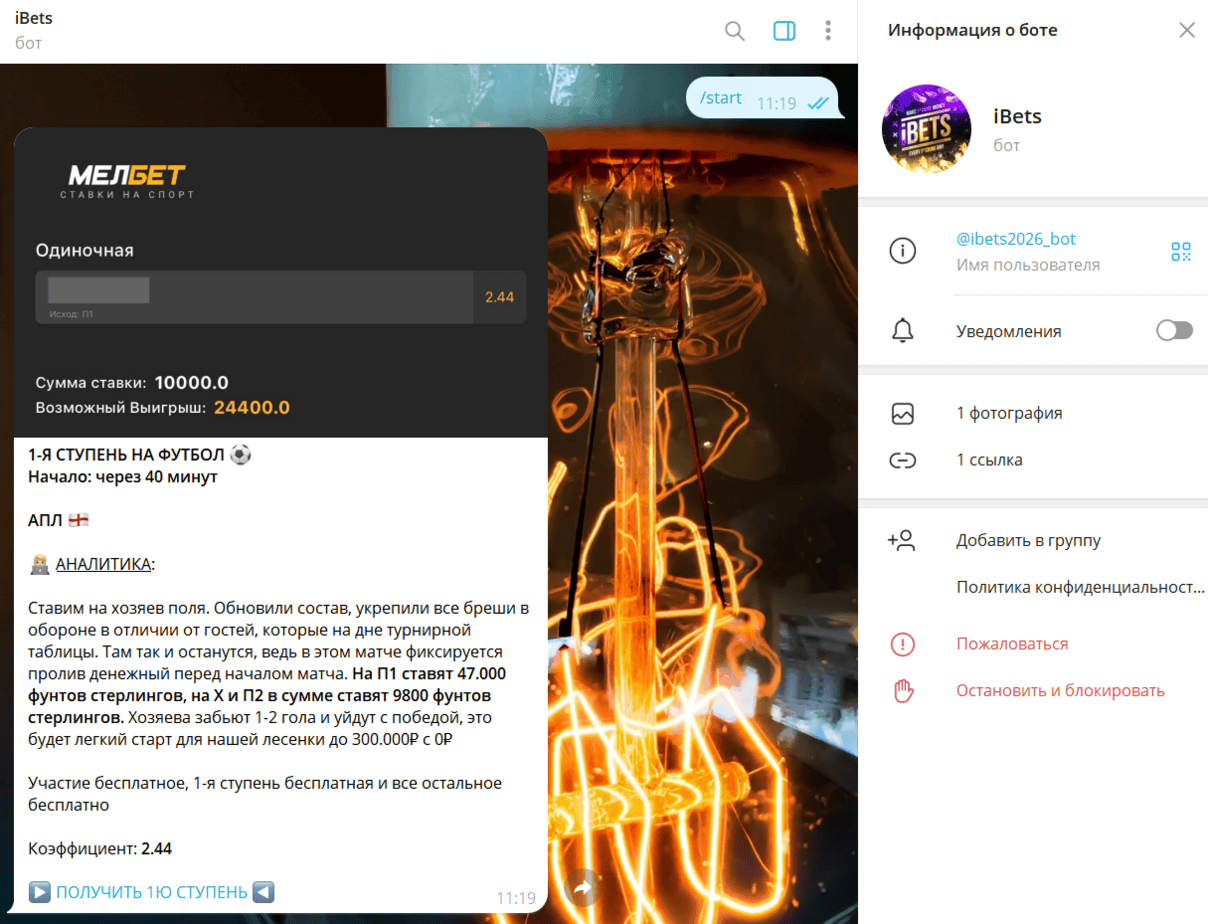
Task: Click the iBets chat header title
Action: (x=34, y=19)
